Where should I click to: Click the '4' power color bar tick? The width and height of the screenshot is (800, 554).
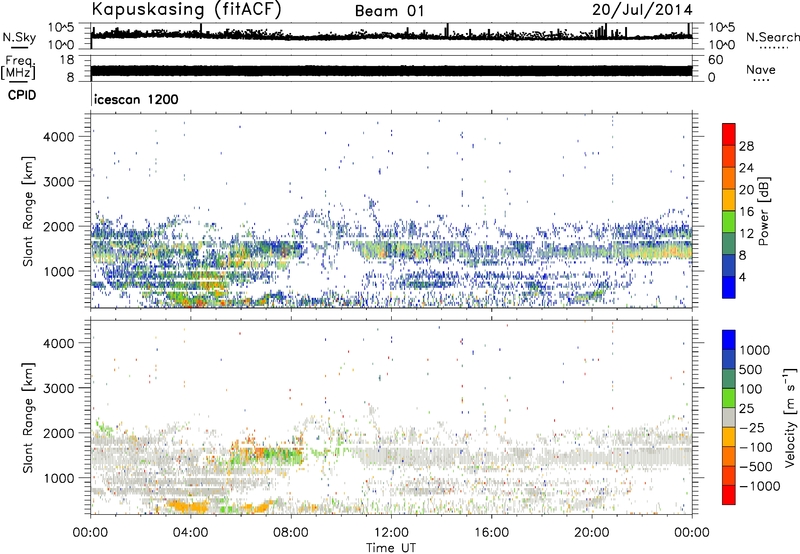(742, 277)
